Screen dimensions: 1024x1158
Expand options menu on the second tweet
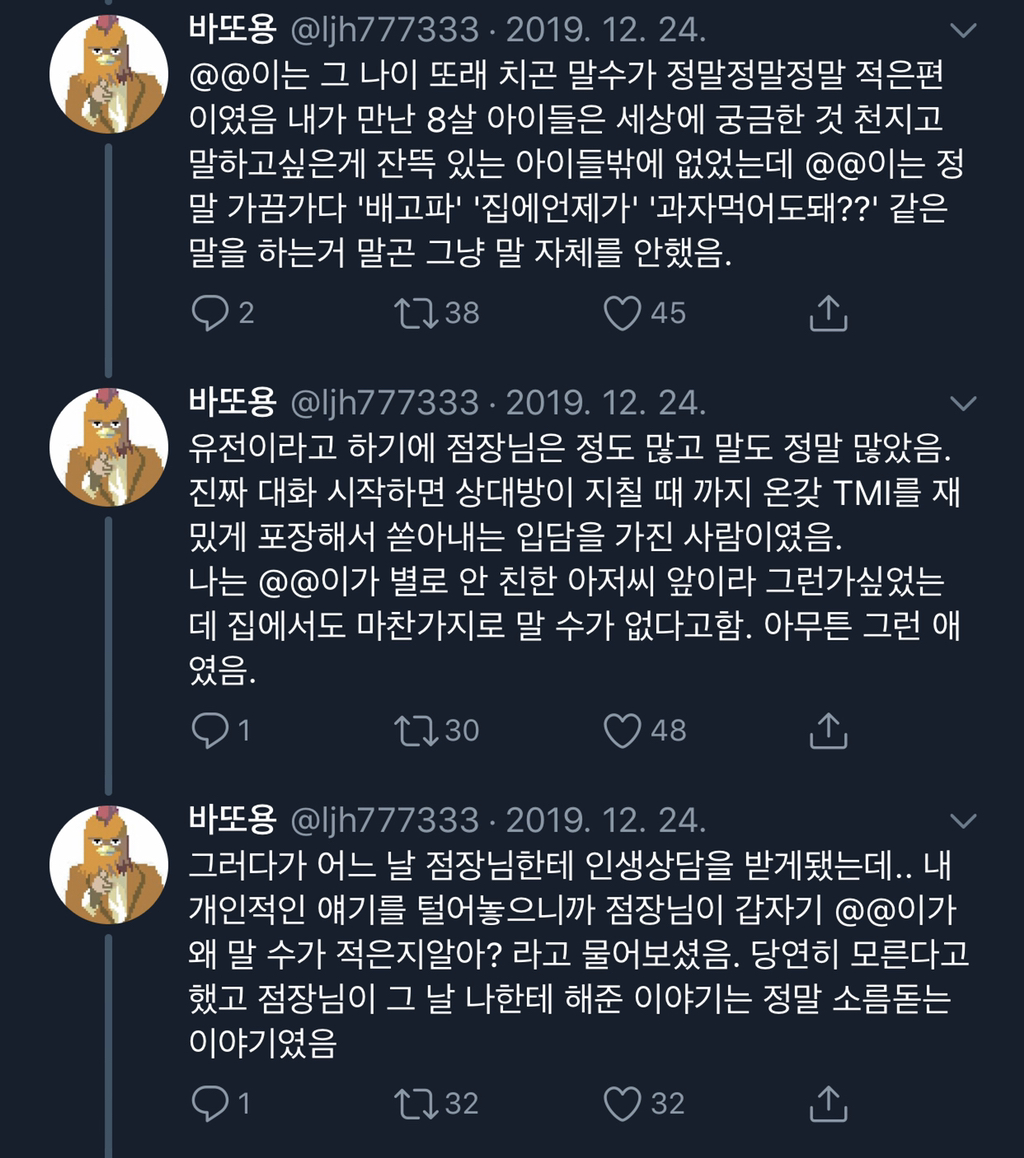(963, 403)
